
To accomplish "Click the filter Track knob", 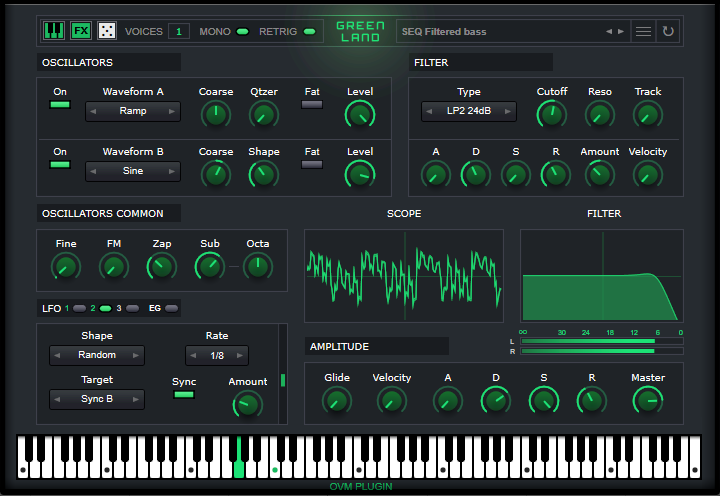I will [648, 115].
